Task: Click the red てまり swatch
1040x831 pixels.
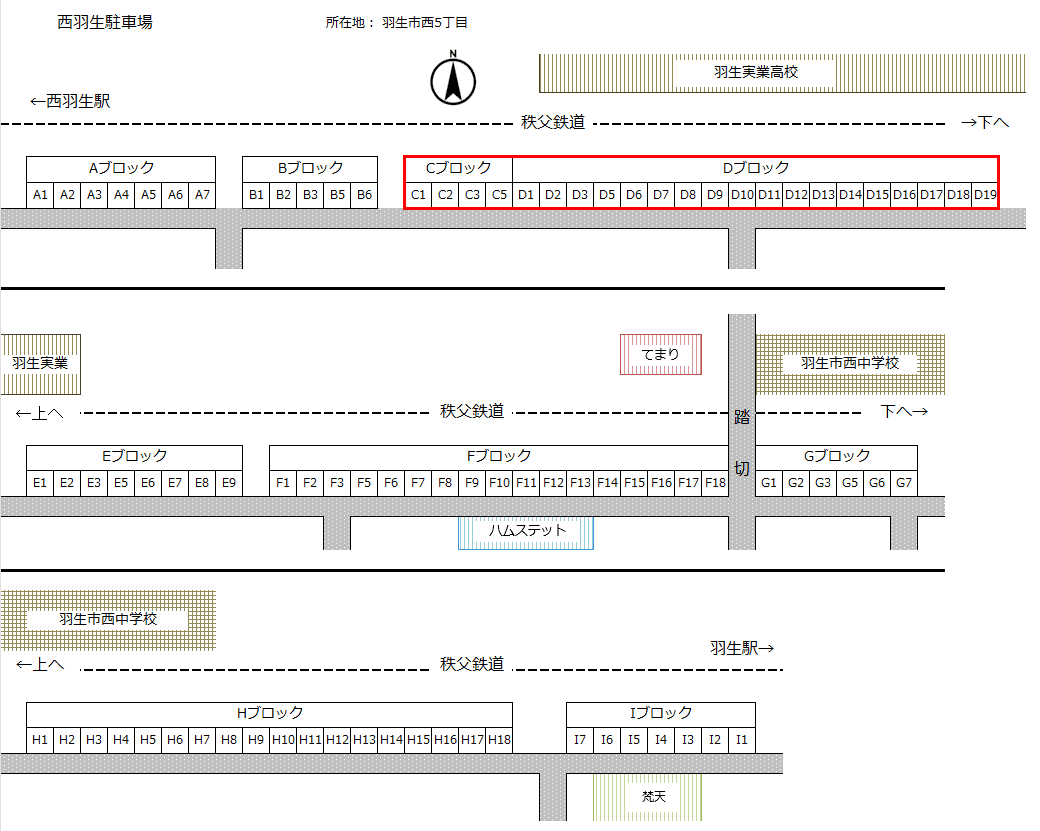Action: pyautogui.click(x=660, y=353)
